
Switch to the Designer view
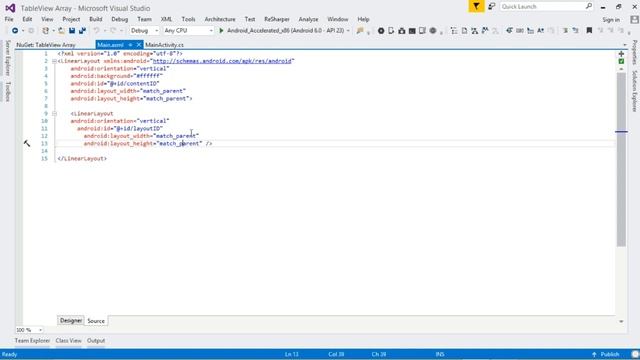coord(71,321)
